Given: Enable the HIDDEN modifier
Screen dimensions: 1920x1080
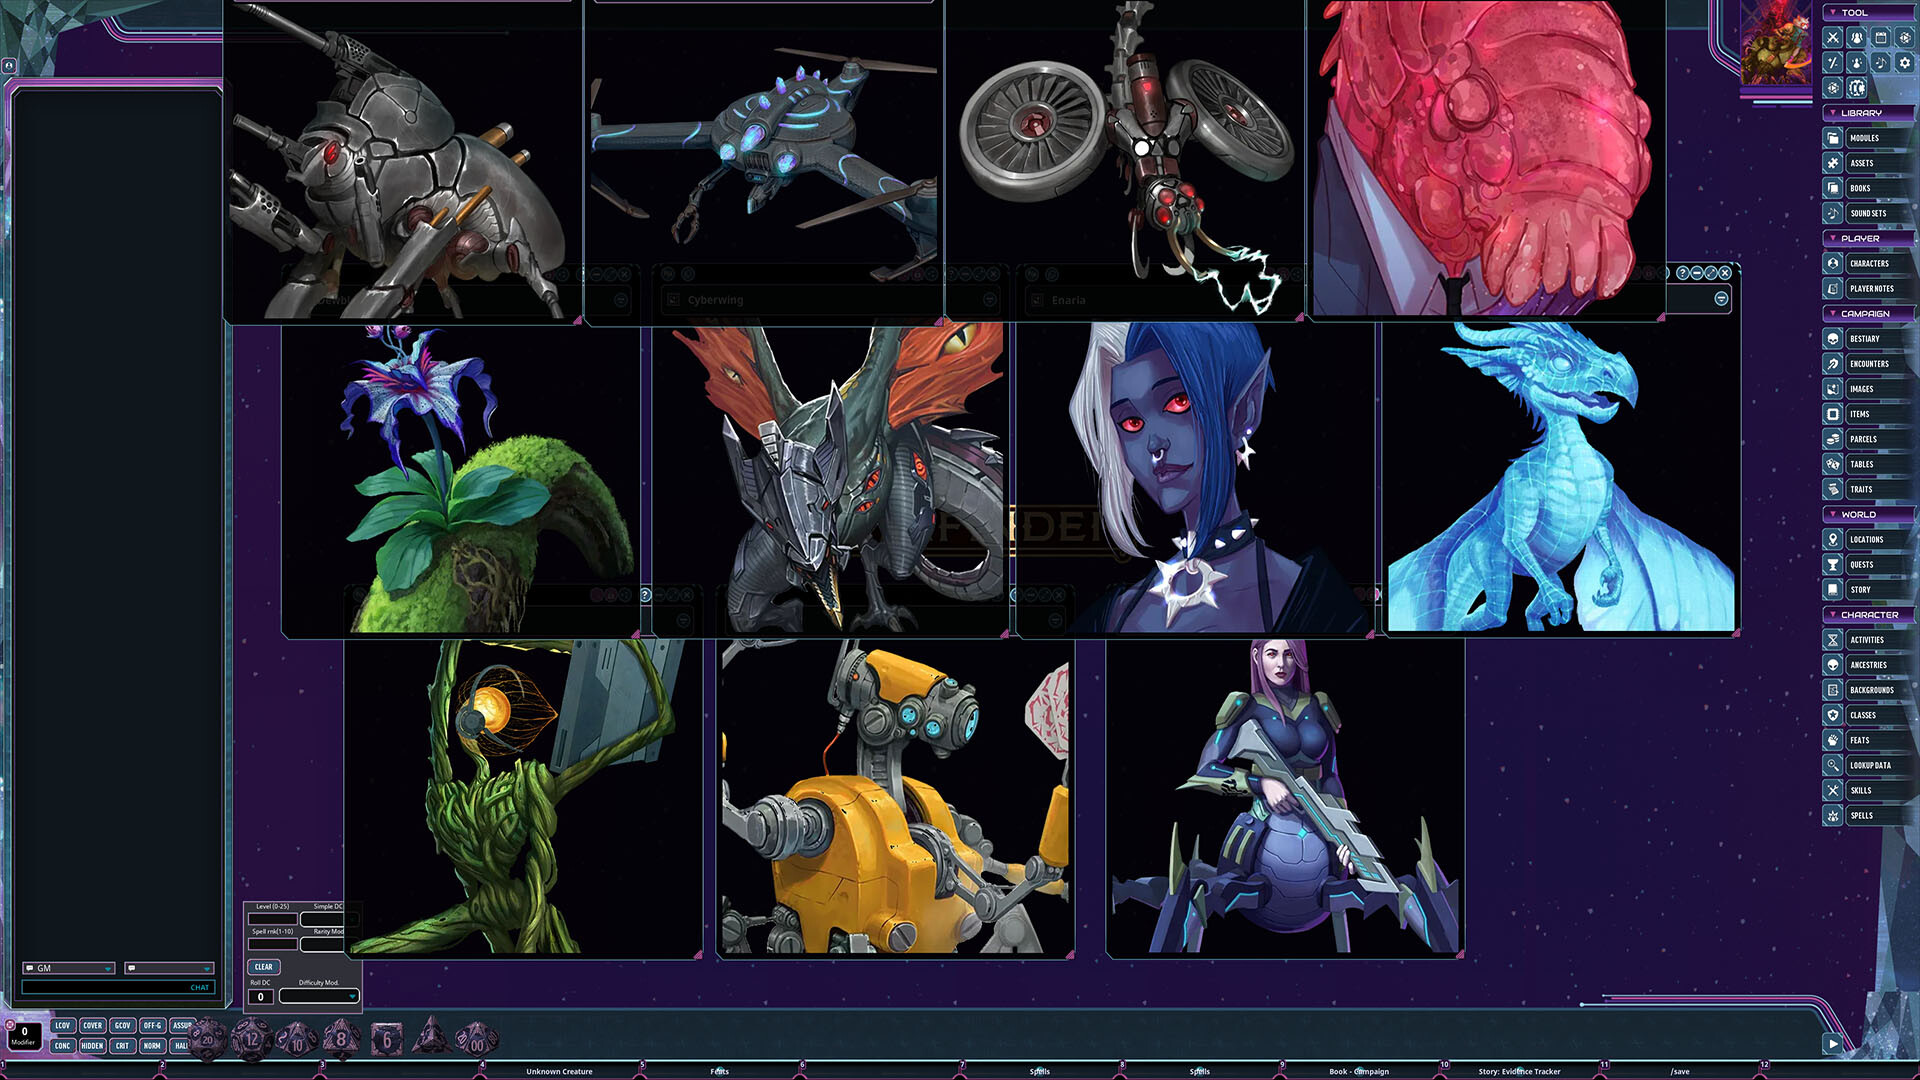Looking at the screenshot, I should [x=92, y=1045].
